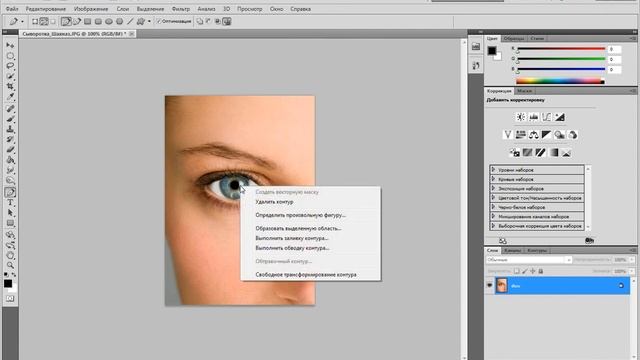Open the Фильтр menu
This screenshot has width=640, height=360.
point(181,9)
